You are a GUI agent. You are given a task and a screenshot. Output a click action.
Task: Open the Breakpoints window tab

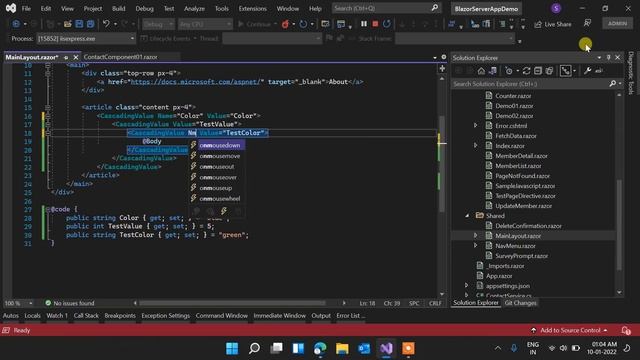[x=120, y=316]
